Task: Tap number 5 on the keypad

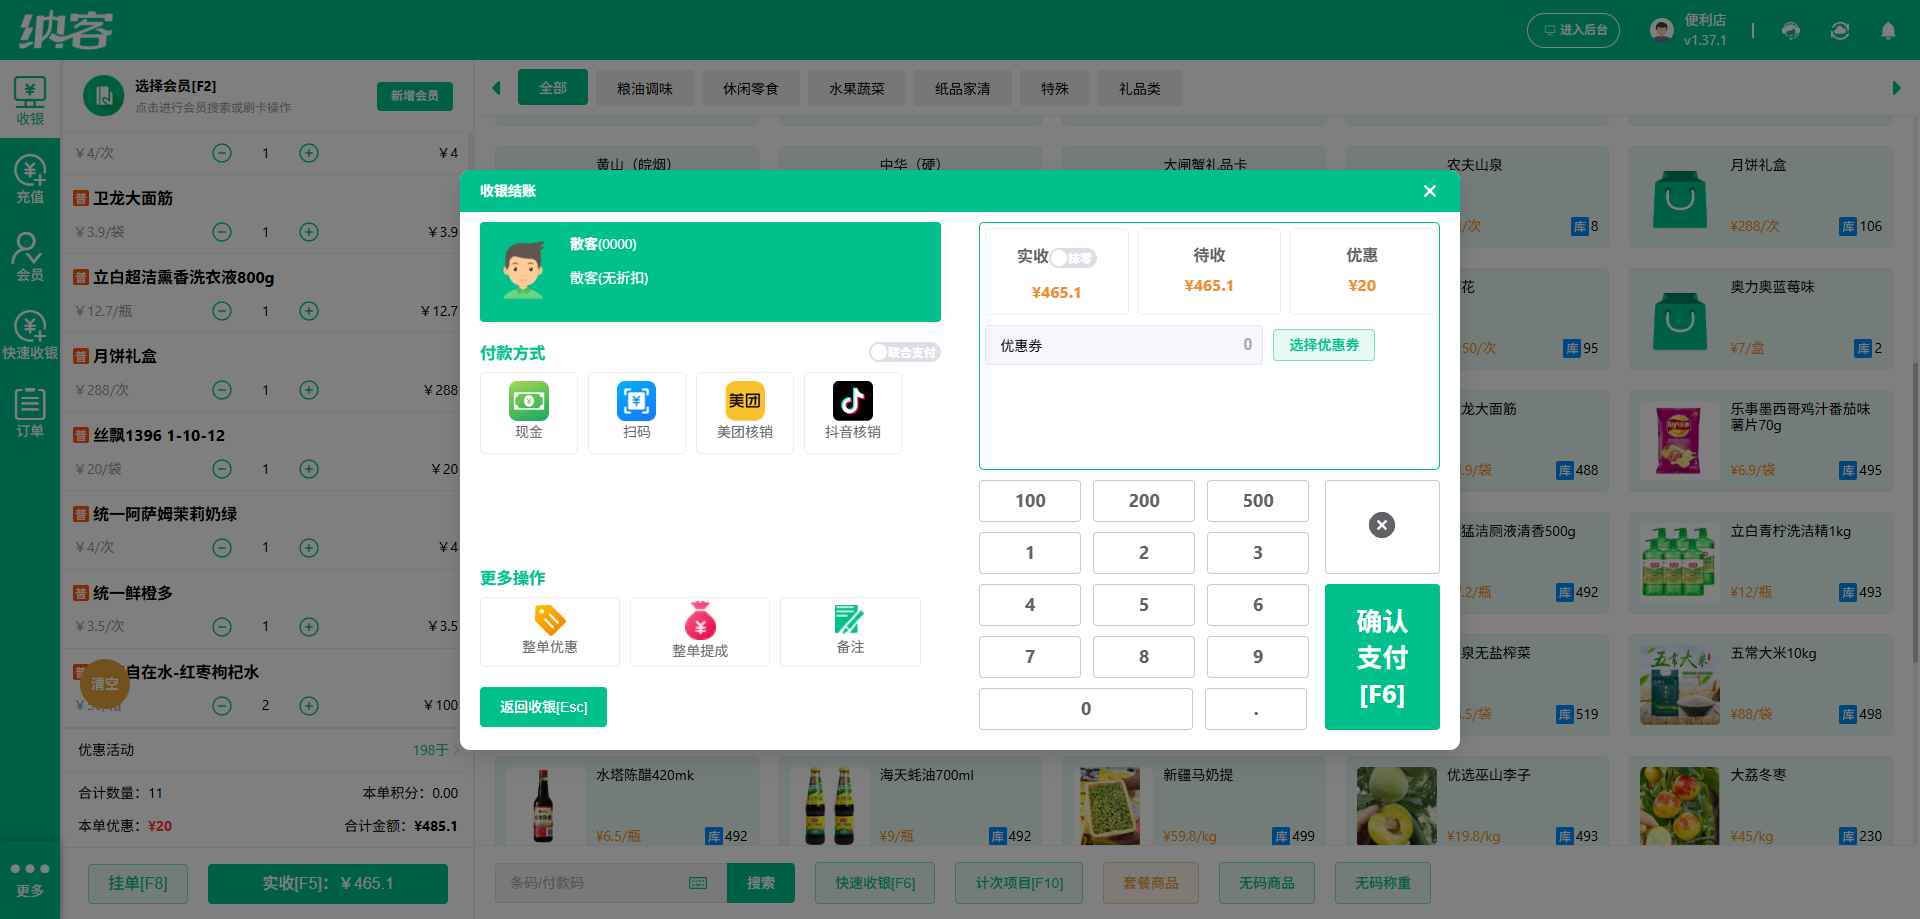Action: tap(1143, 605)
